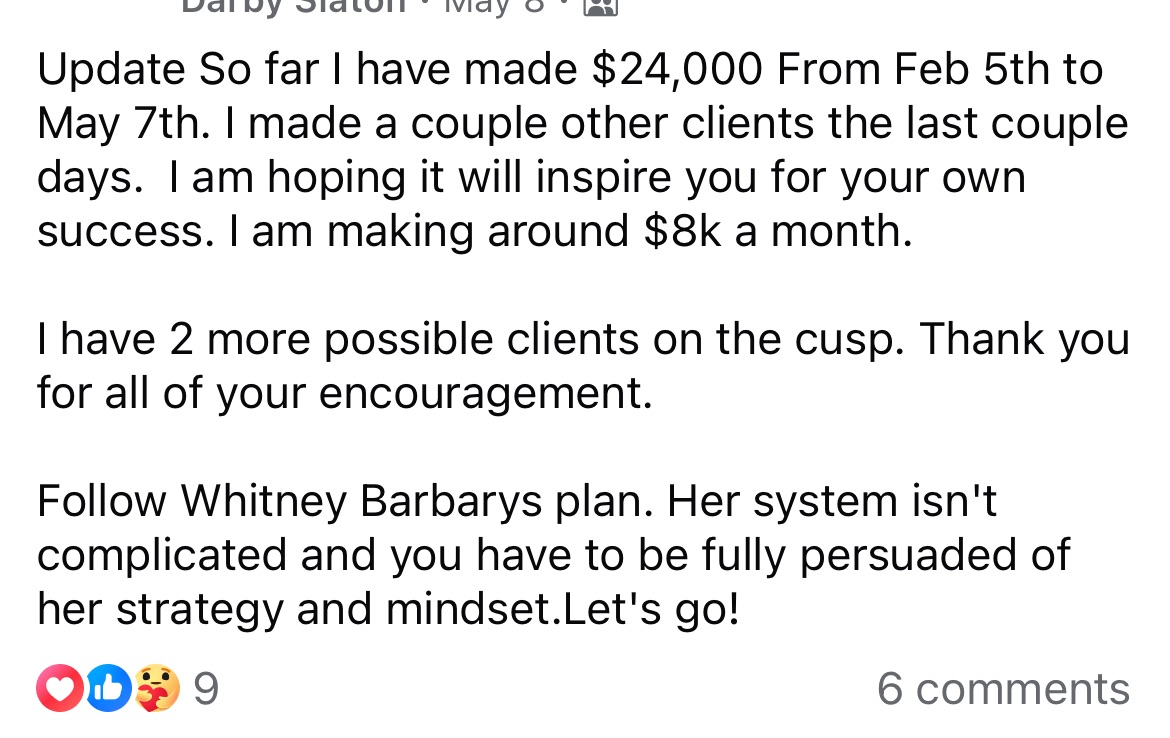Image resolution: width=1170 pixels, height=738 pixels.
Task: Click the blue thumbs-up Like reaction icon
Action: (109, 688)
